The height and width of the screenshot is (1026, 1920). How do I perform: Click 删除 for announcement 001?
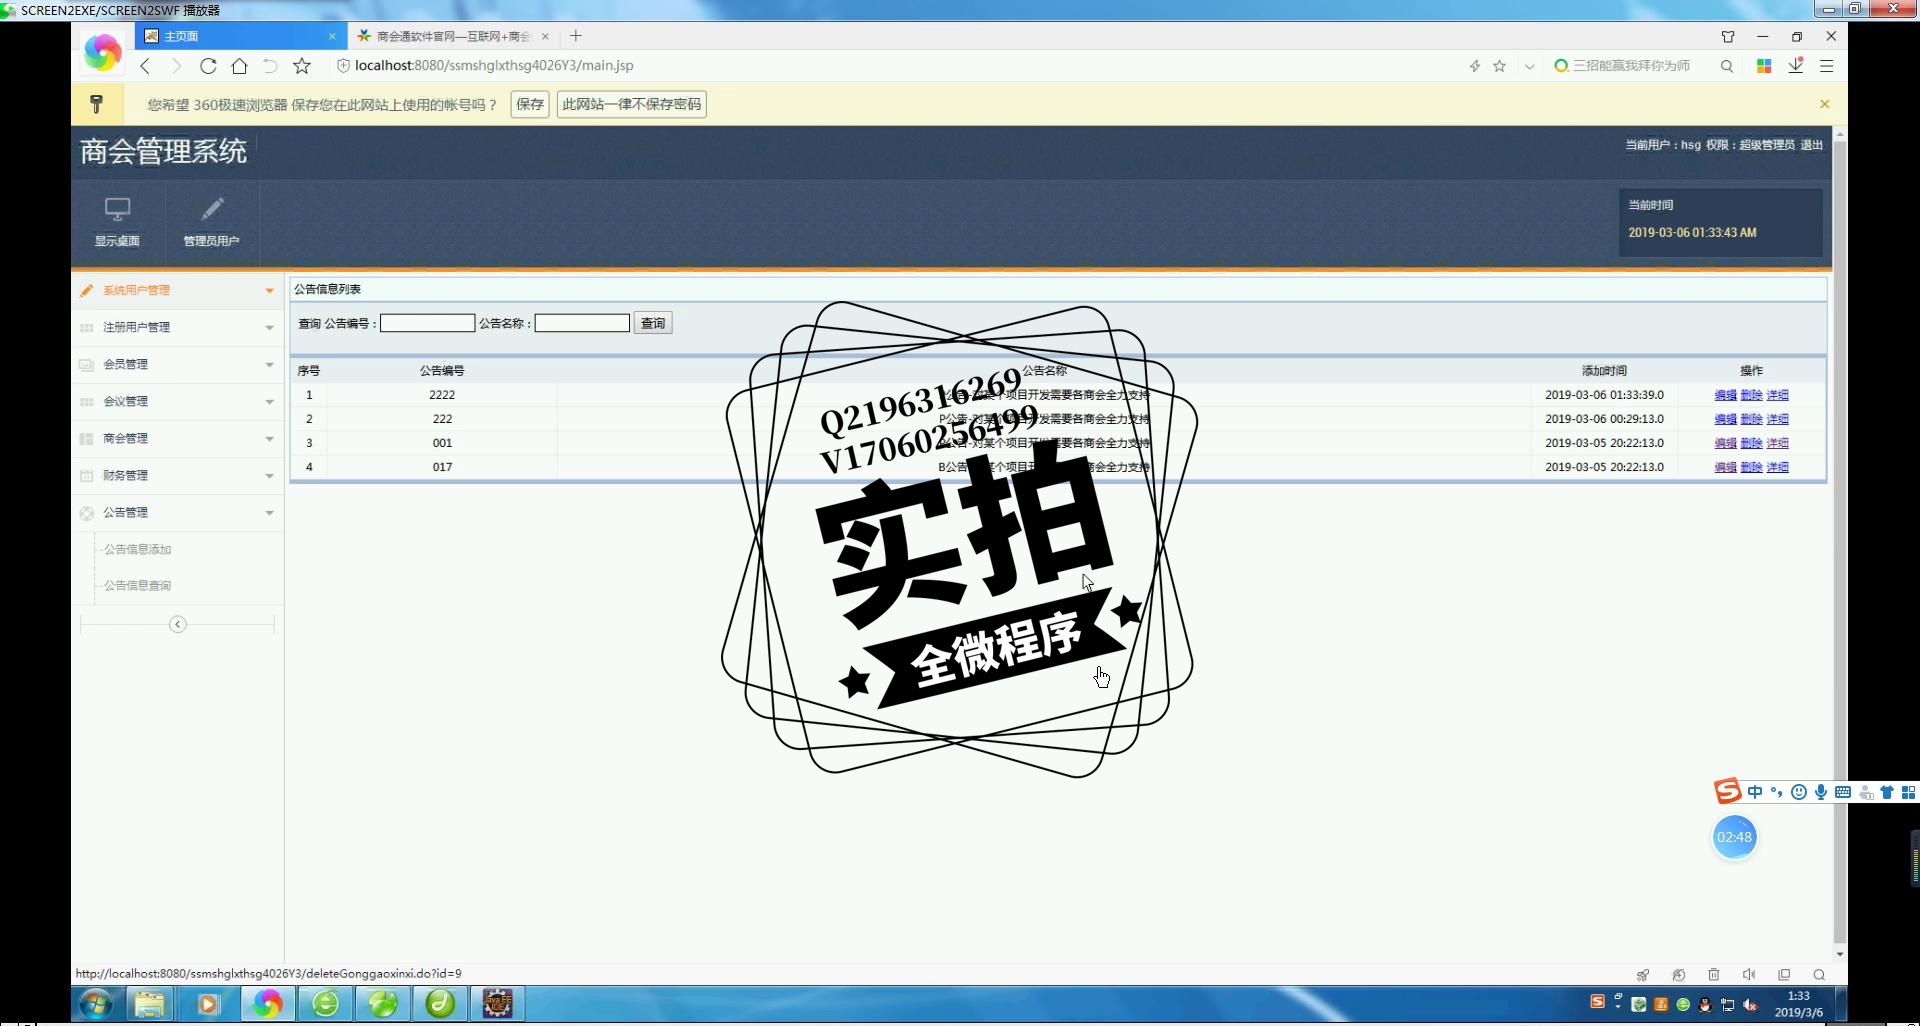tap(1751, 443)
